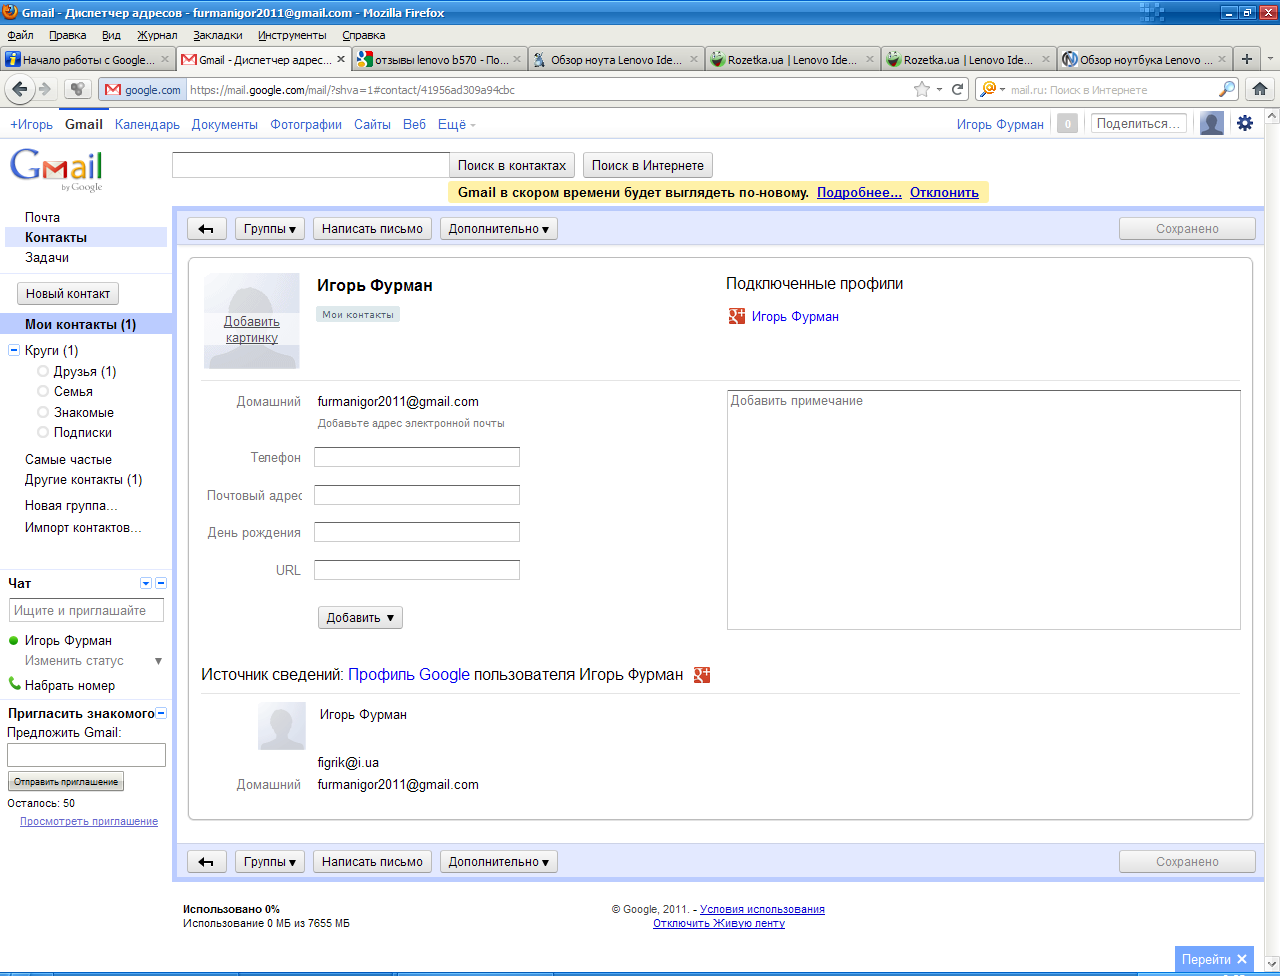Click the Google+ icon under Подключенные профили
The width and height of the screenshot is (1280, 976).
tap(737, 316)
